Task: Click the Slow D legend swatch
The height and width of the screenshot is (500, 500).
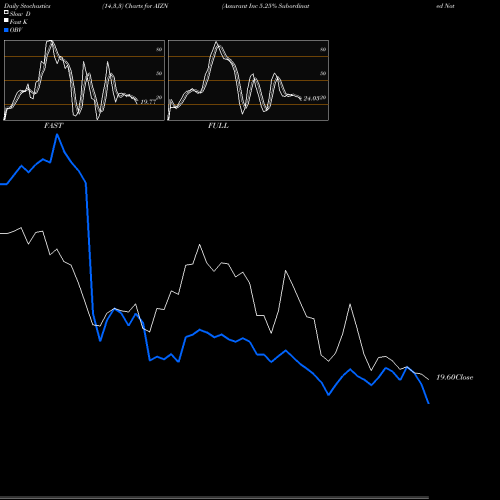Action: (x=6, y=12)
